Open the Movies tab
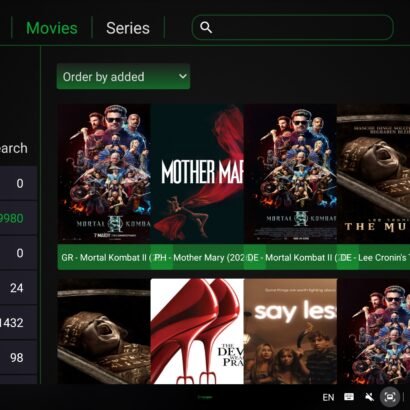 pos(52,28)
